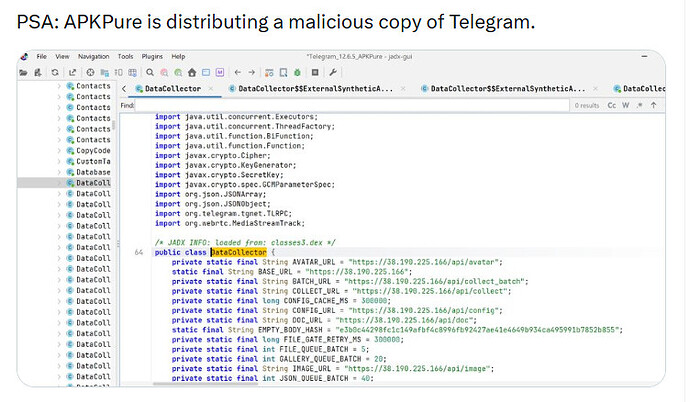Viewport: 690px width, 402px height.
Task: Click the Open file folder icon
Action: [x=23, y=73]
